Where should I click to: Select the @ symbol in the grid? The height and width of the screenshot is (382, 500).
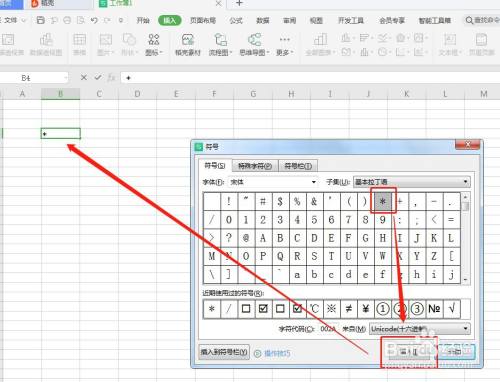[246, 238]
